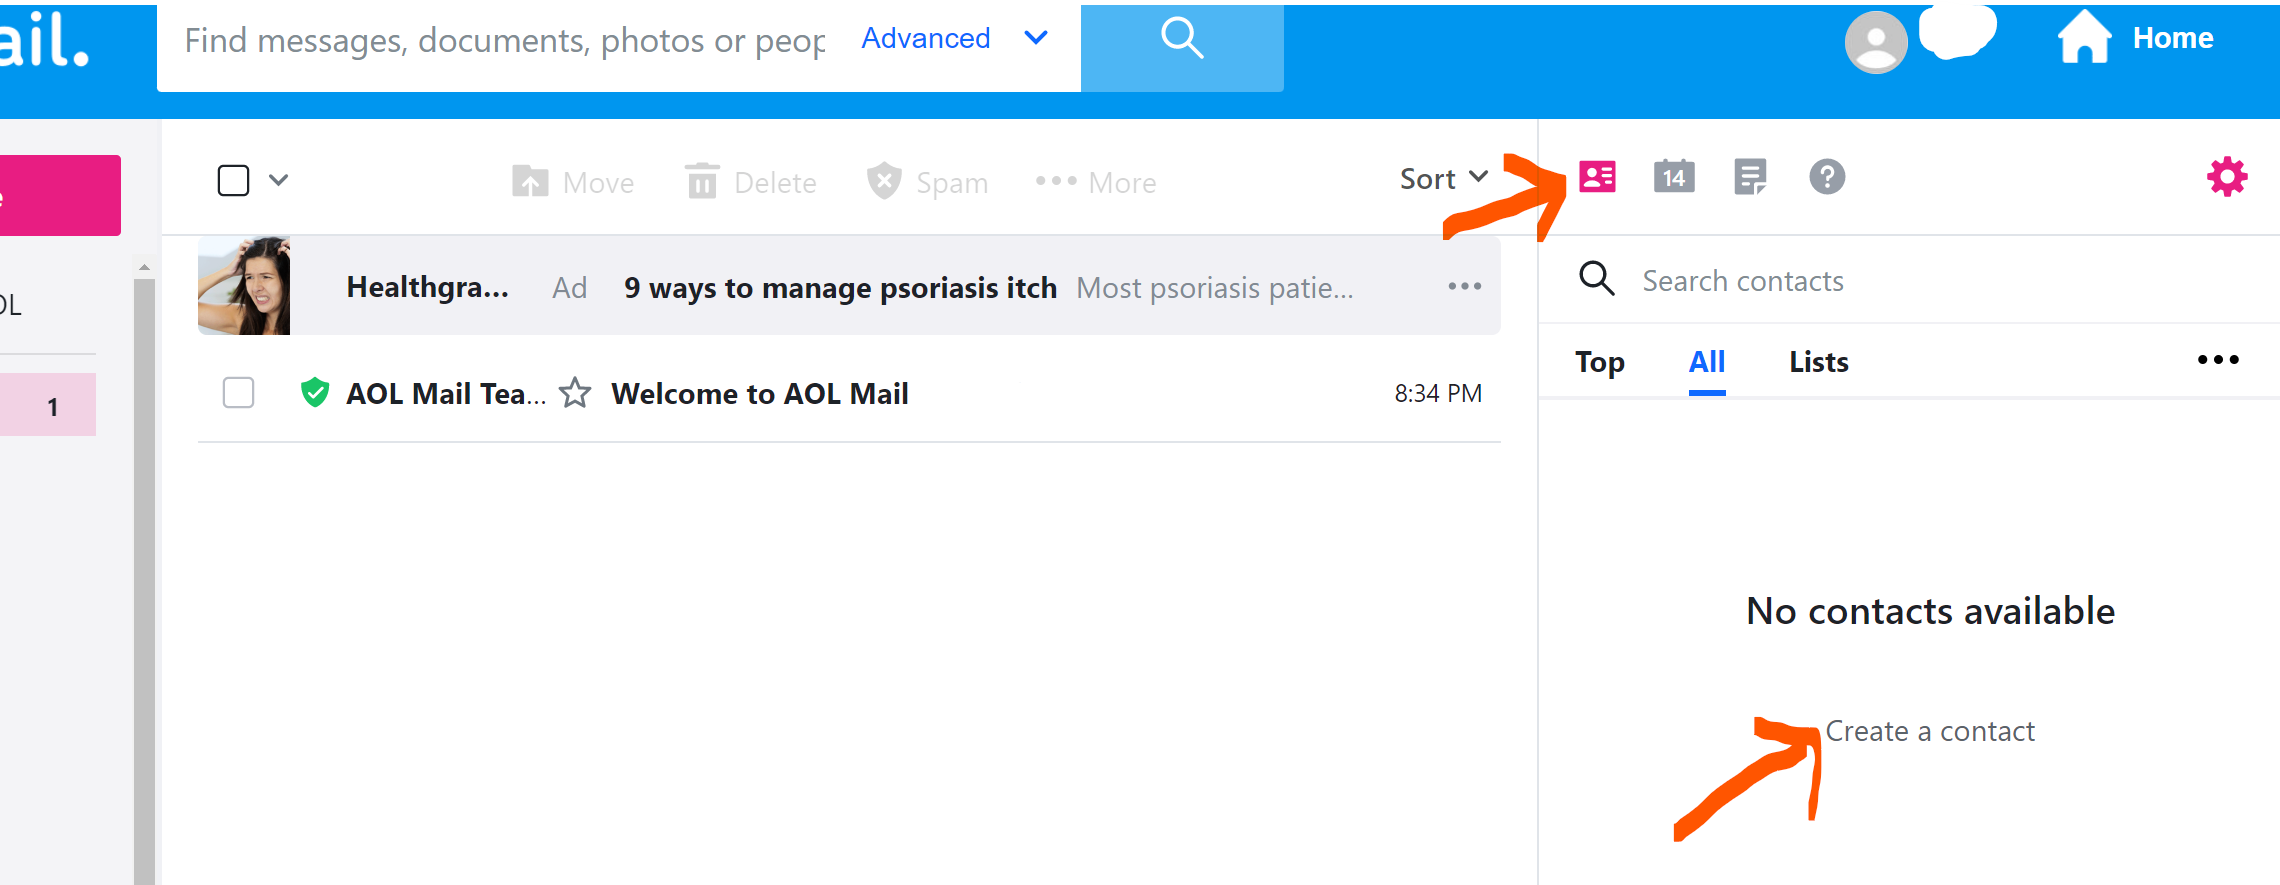
Task: Click the Help question mark icon
Action: [x=1826, y=177]
